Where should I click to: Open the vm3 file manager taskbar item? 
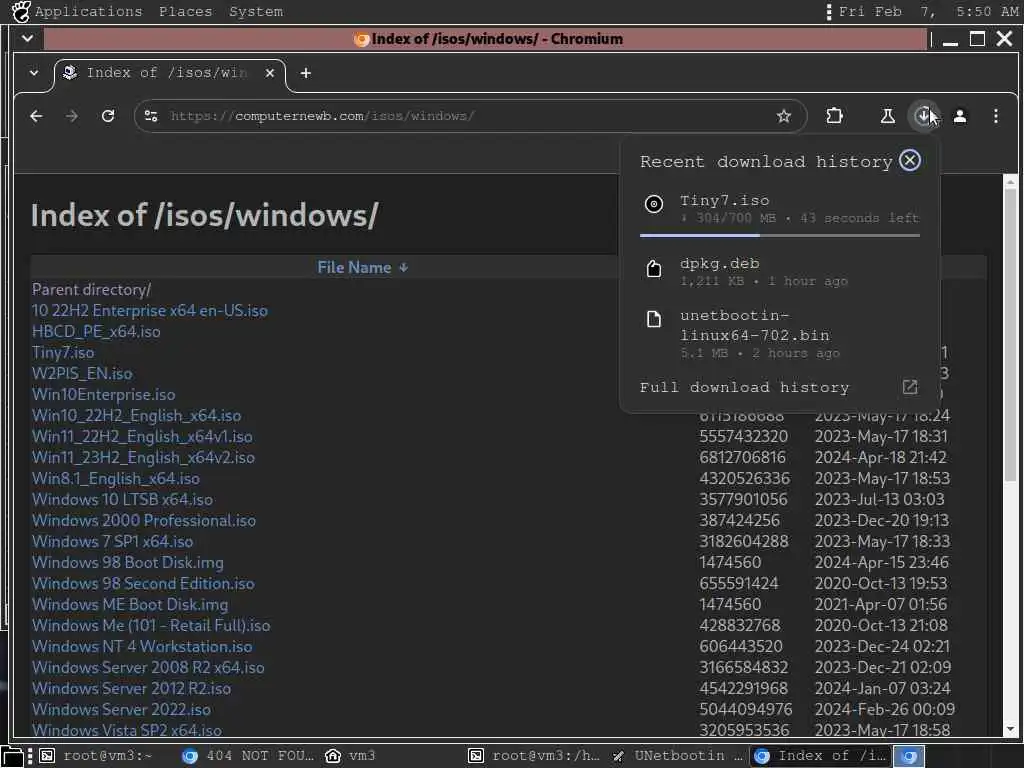pyautogui.click(x=351, y=756)
